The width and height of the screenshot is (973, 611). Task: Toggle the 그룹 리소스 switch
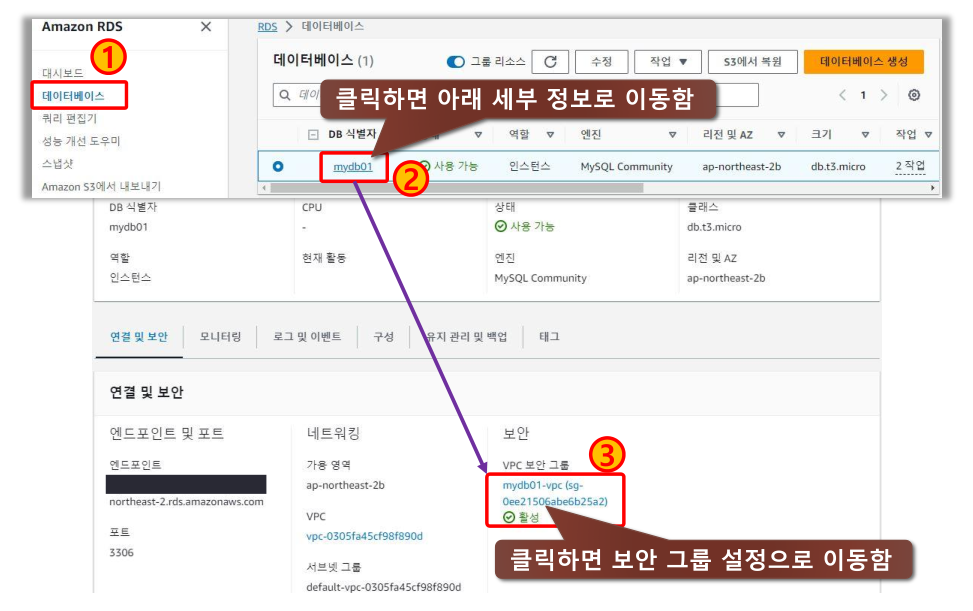tap(455, 61)
